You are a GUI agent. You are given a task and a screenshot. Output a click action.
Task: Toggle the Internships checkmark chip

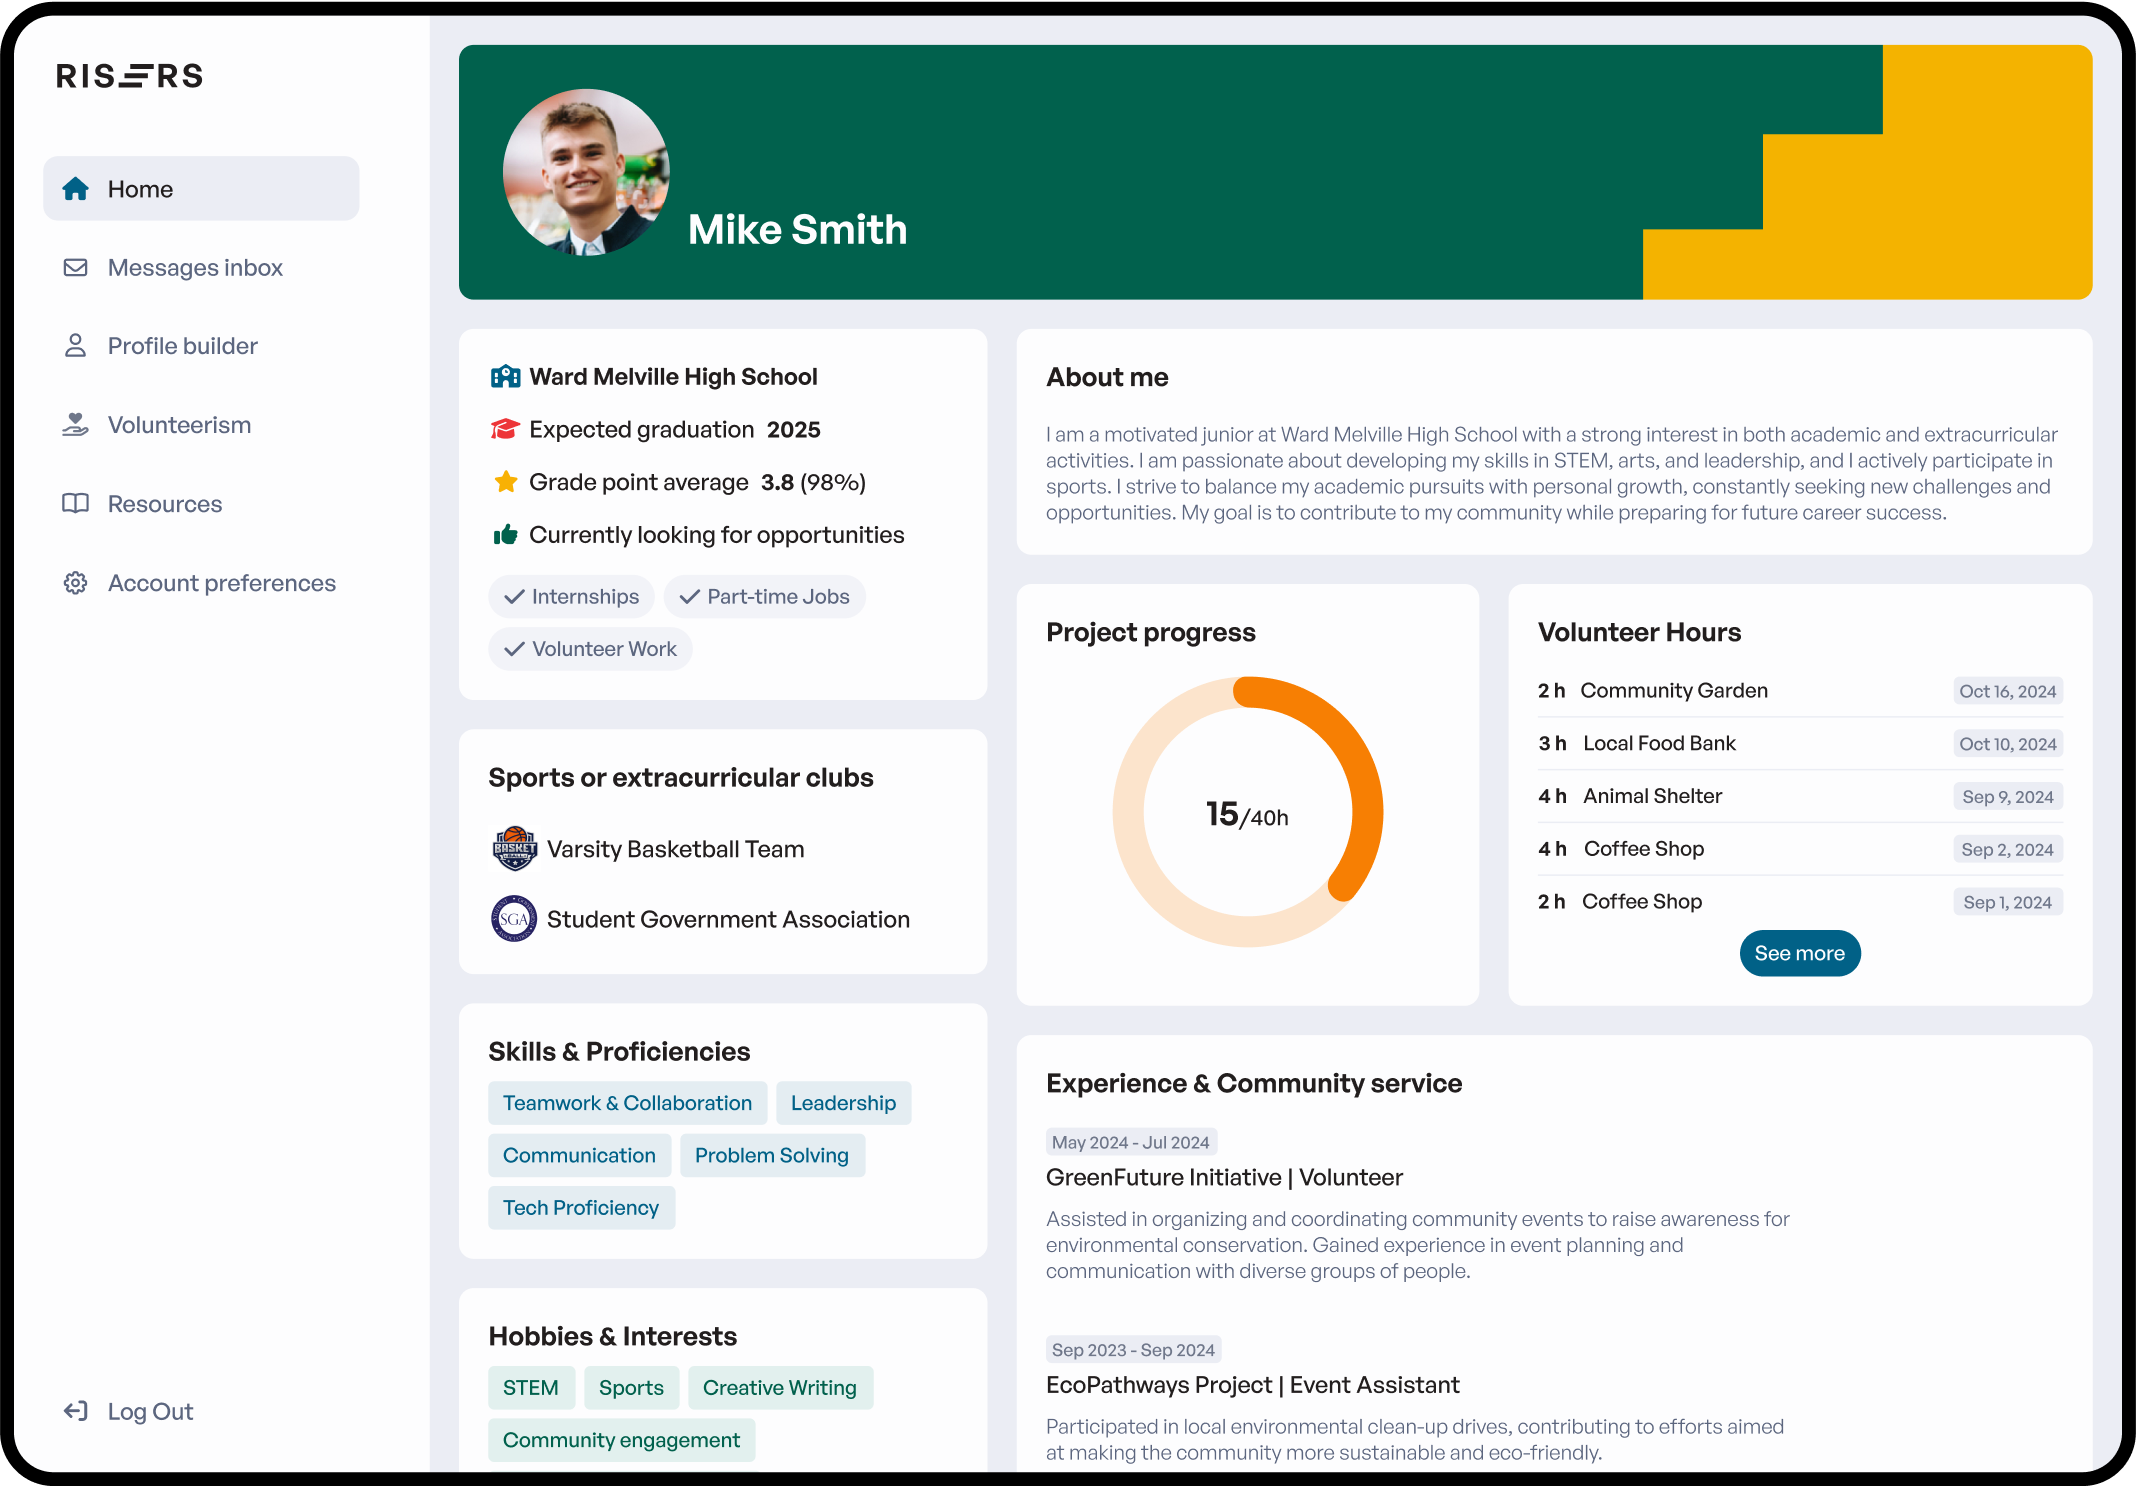tap(571, 596)
